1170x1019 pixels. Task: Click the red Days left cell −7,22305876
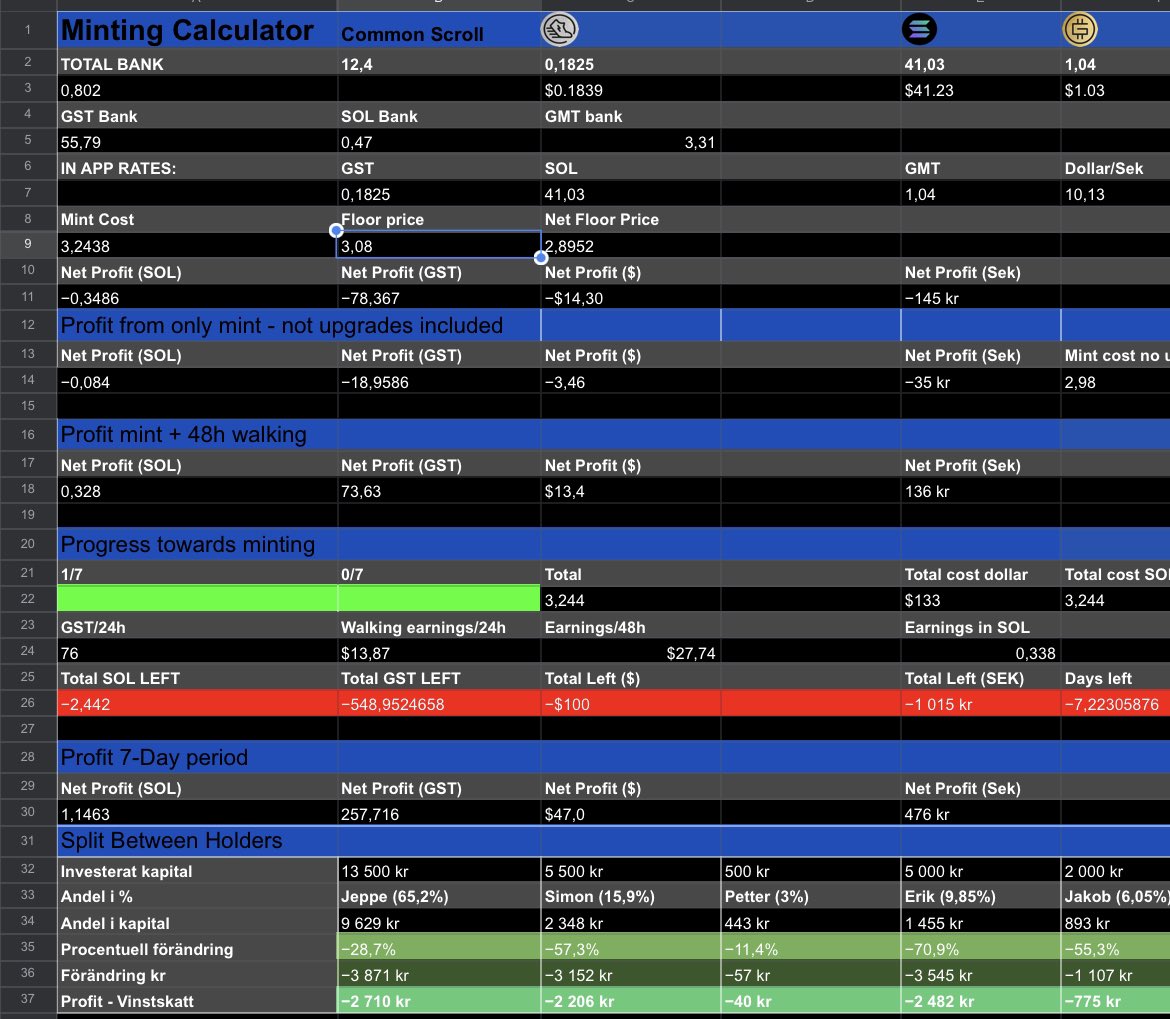(x=1116, y=703)
